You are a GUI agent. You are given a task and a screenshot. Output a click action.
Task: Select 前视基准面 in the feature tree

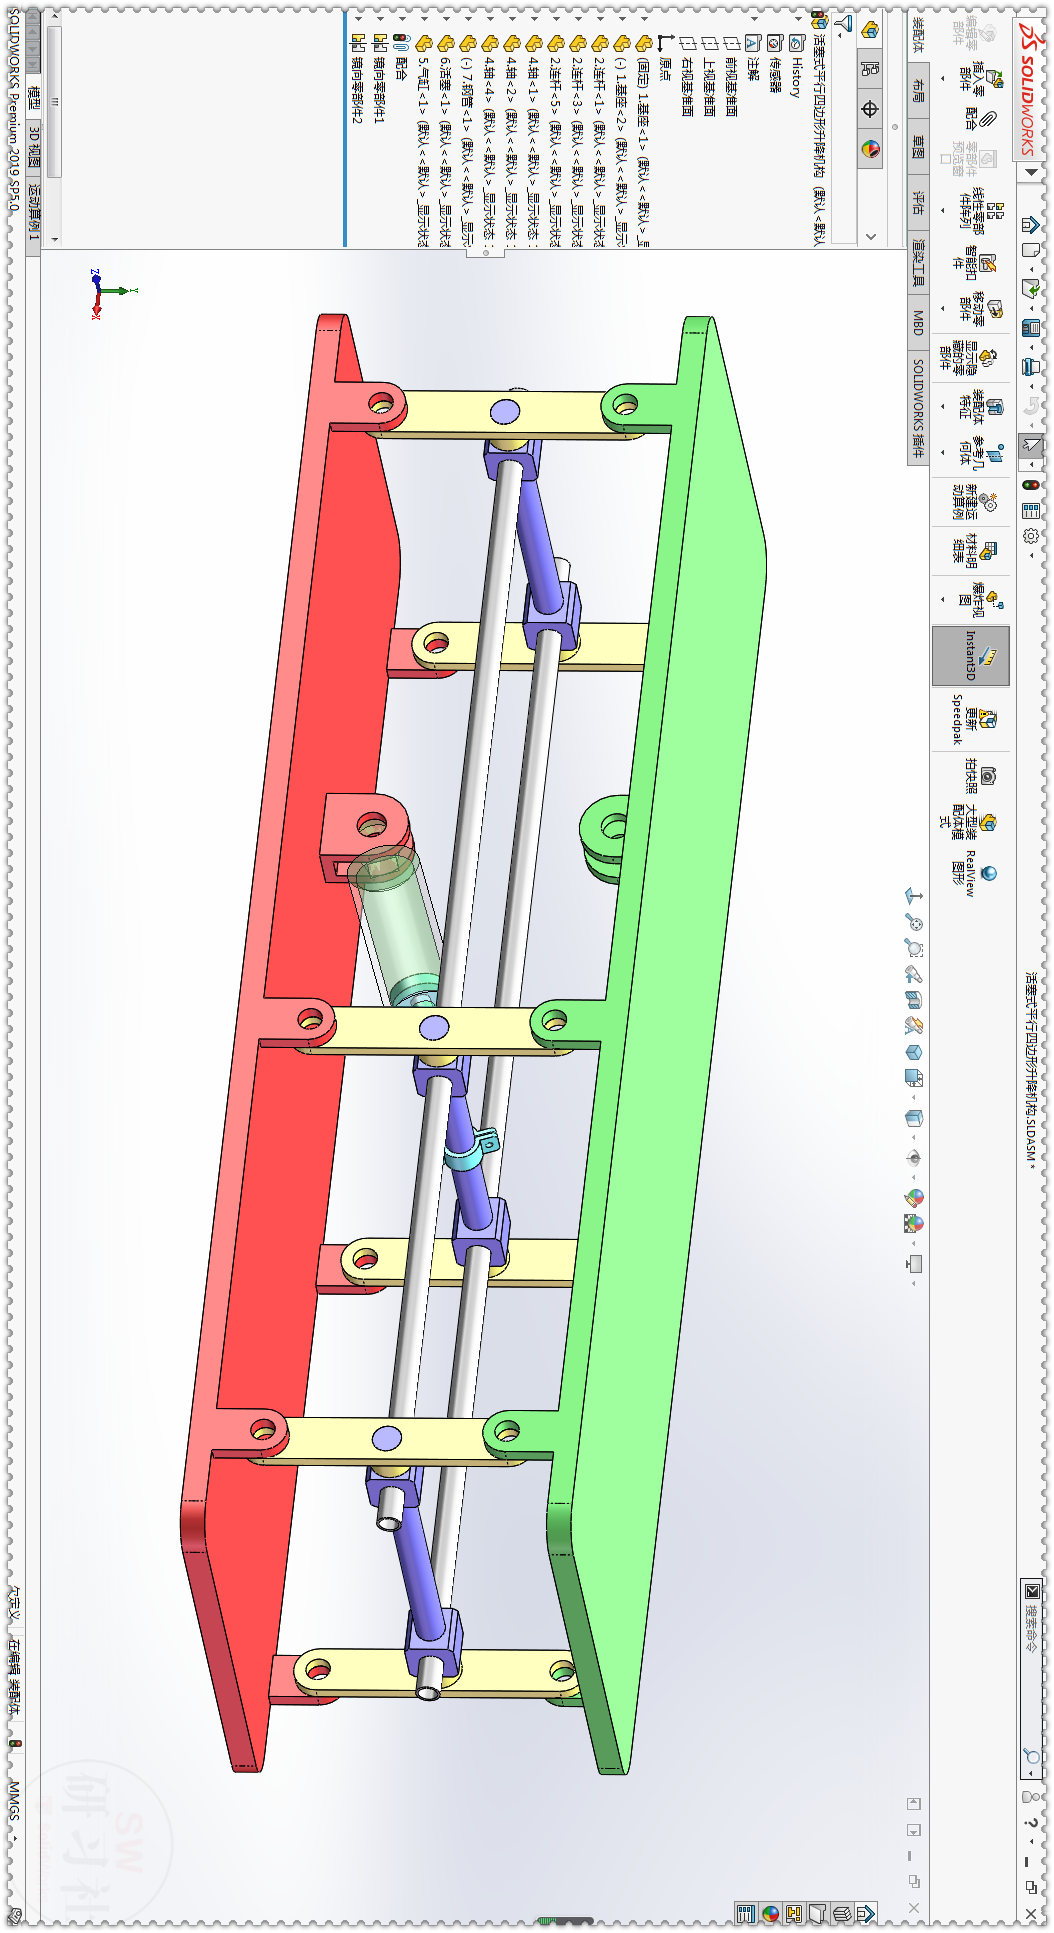(x=731, y=87)
